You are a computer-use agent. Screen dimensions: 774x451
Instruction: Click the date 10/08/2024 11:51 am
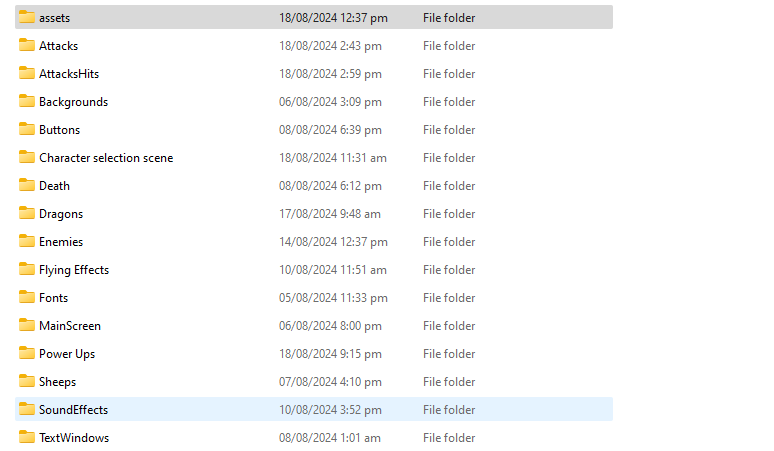333,270
